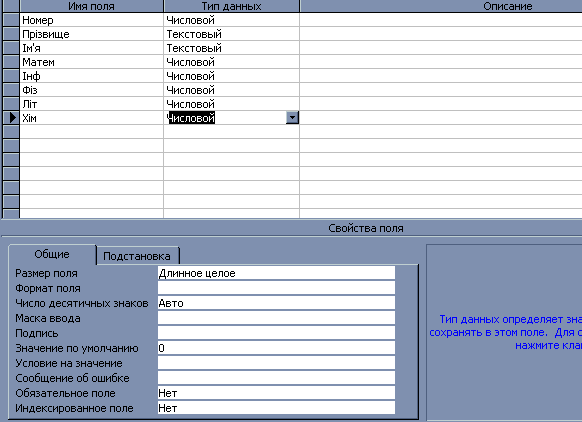The height and width of the screenshot is (422, 582).
Task: Click the Тип данных column header
Action: tap(231, 6)
